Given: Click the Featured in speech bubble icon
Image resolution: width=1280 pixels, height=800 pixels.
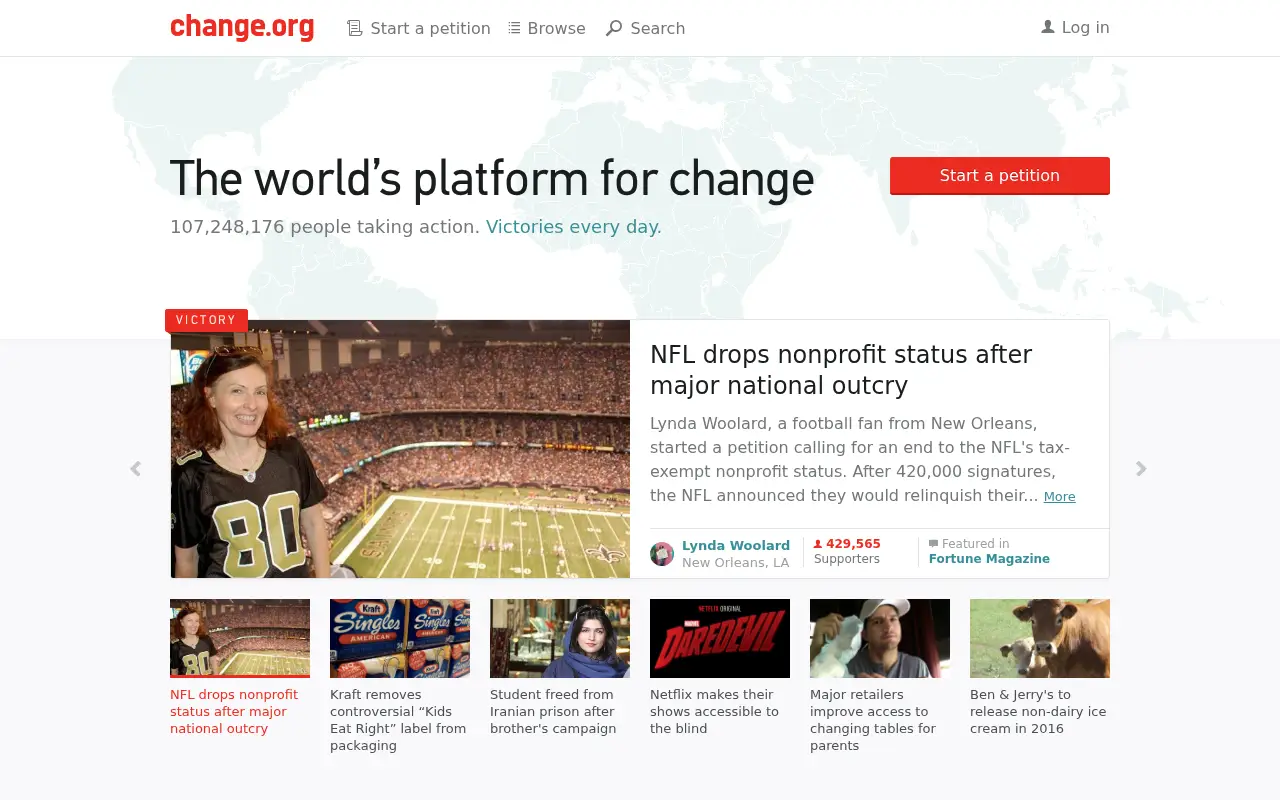Looking at the screenshot, I should click(933, 544).
